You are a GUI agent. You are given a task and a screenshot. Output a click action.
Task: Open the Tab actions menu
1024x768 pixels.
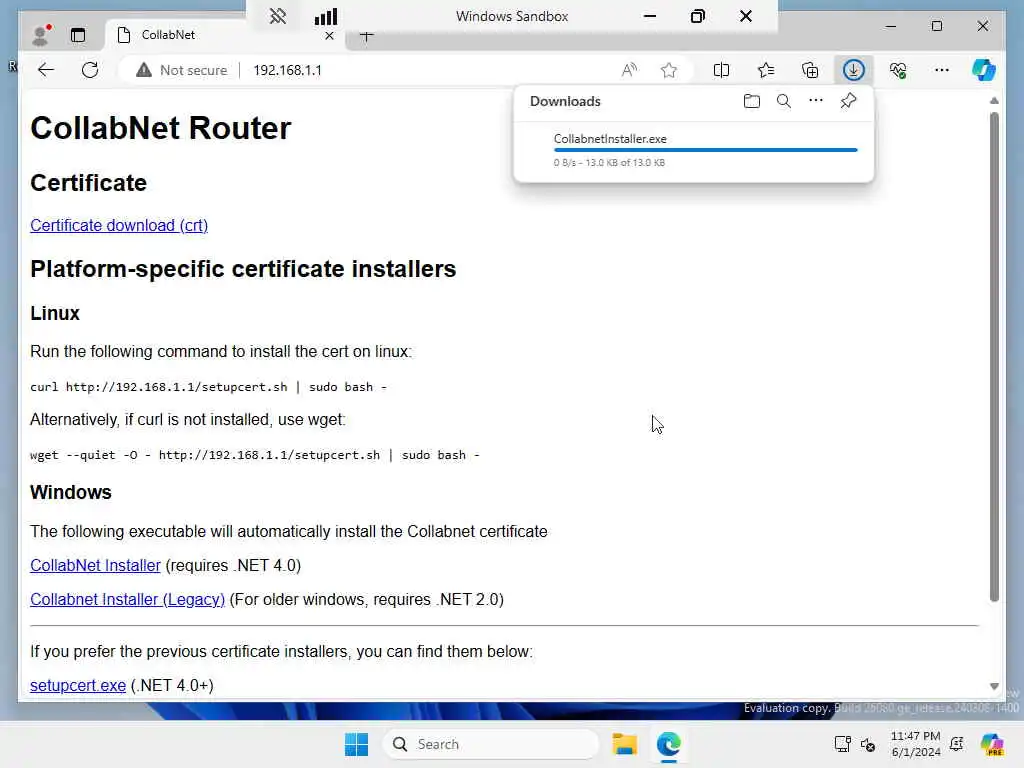coord(78,35)
